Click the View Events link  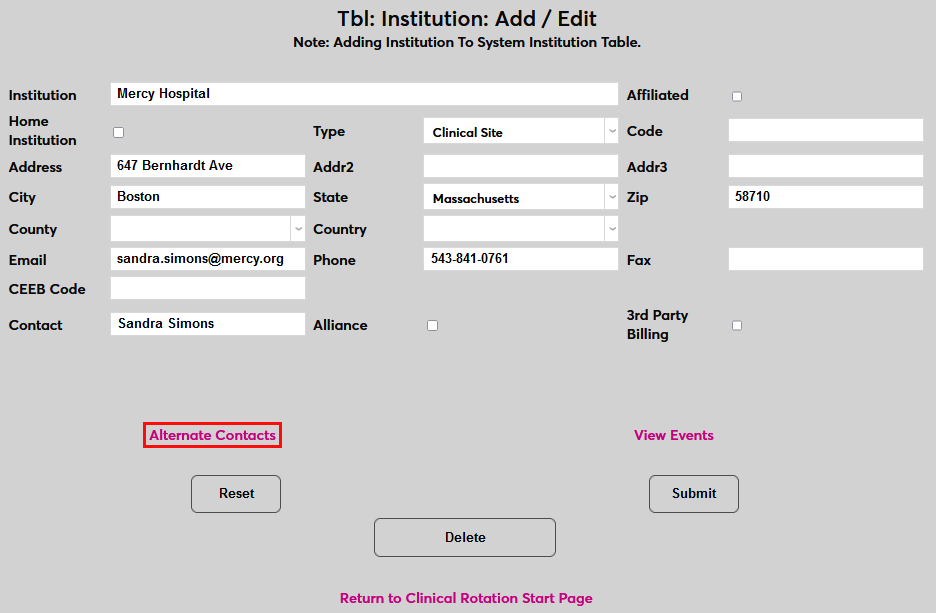673,435
